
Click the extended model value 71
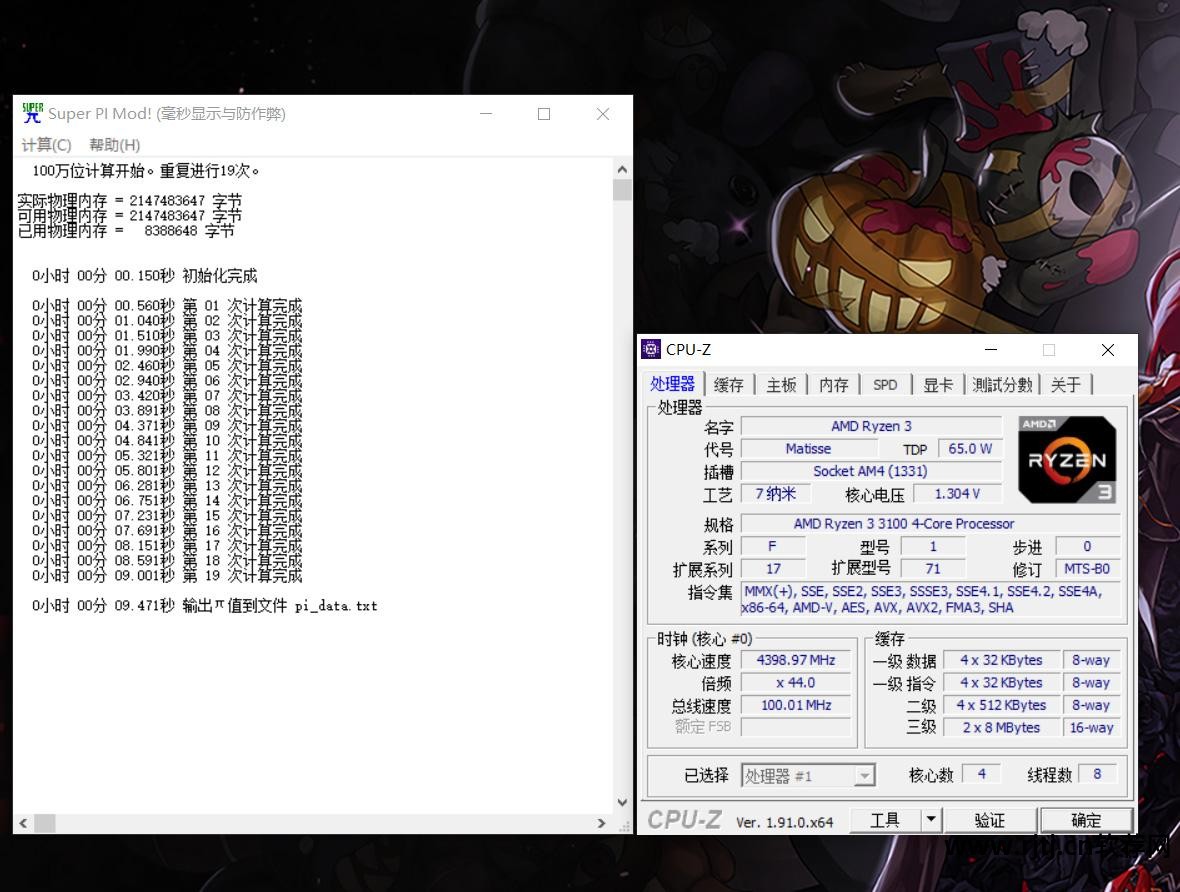tap(933, 569)
